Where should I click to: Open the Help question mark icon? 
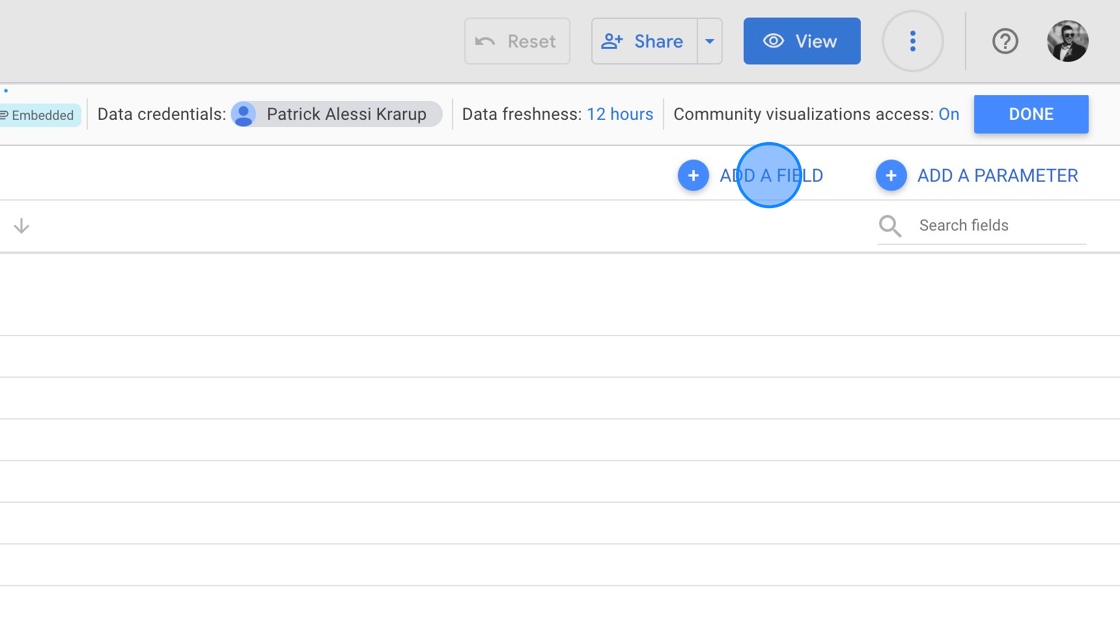click(1005, 41)
